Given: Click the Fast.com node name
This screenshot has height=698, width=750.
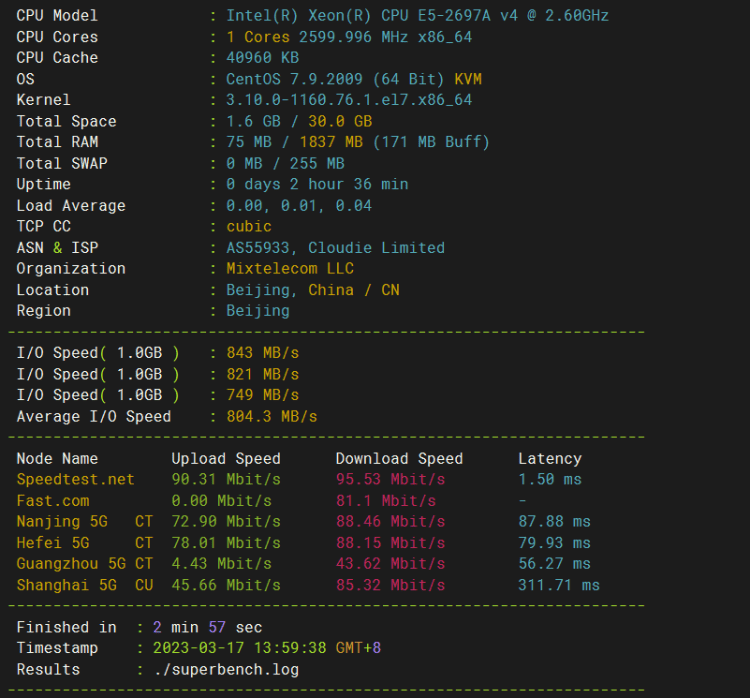Looking at the screenshot, I should [52, 501].
